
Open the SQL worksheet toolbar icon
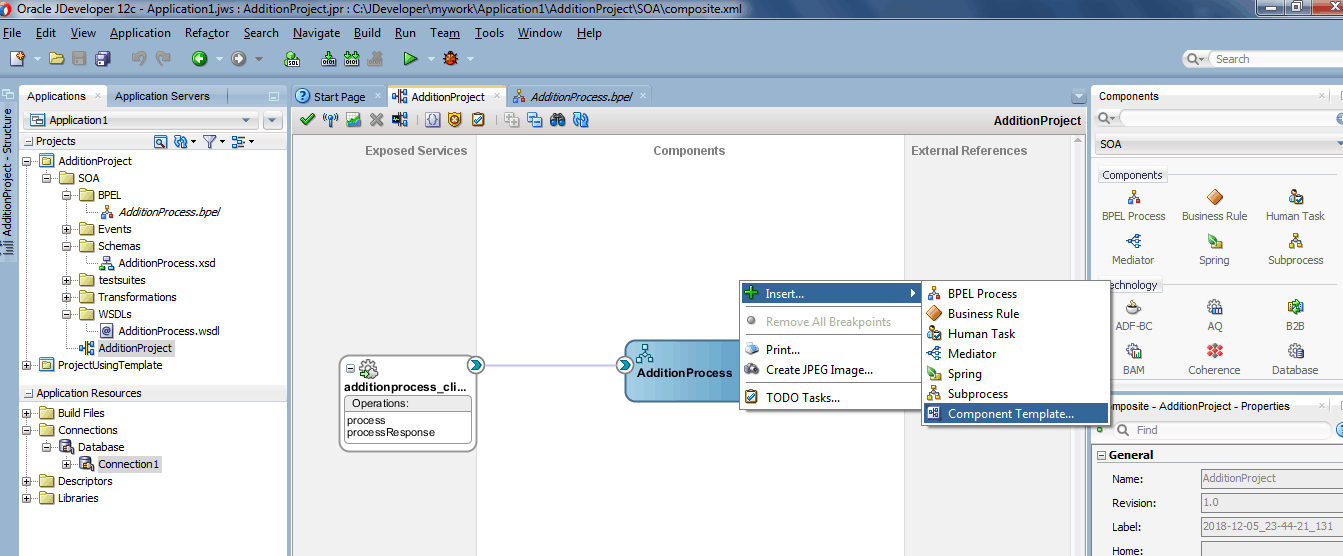(x=293, y=59)
